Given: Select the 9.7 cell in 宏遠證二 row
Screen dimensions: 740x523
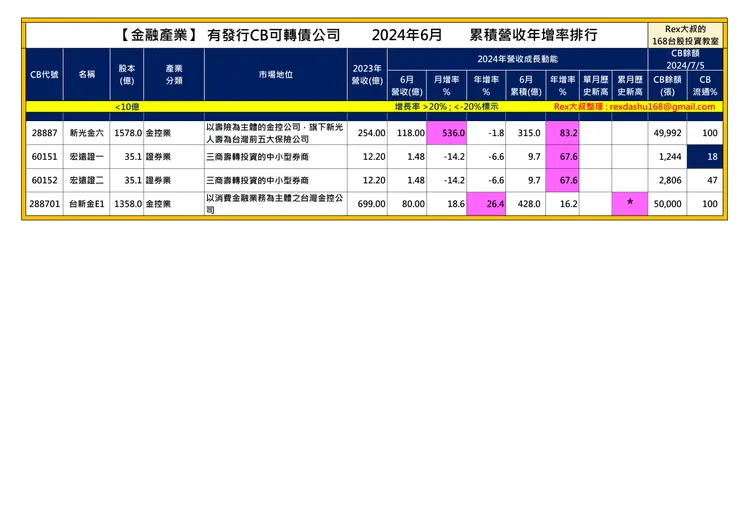Looking at the screenshot, I should (526, 180).
